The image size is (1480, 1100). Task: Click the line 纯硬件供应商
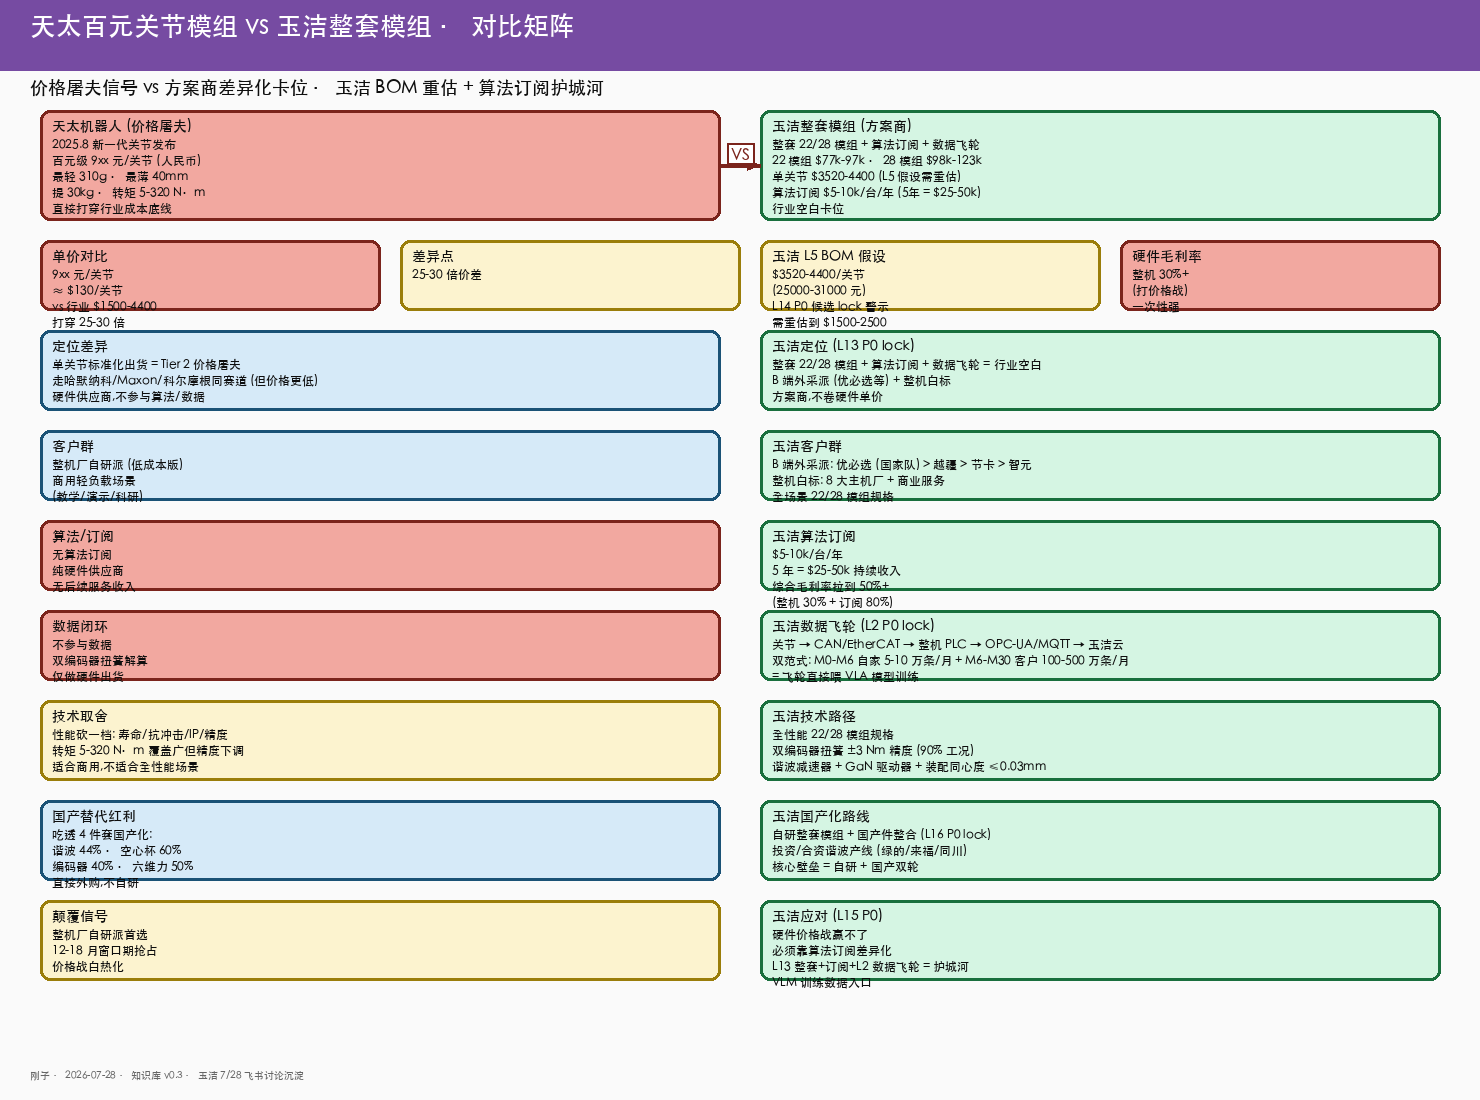pyautogui.click(x=88, y=571)
